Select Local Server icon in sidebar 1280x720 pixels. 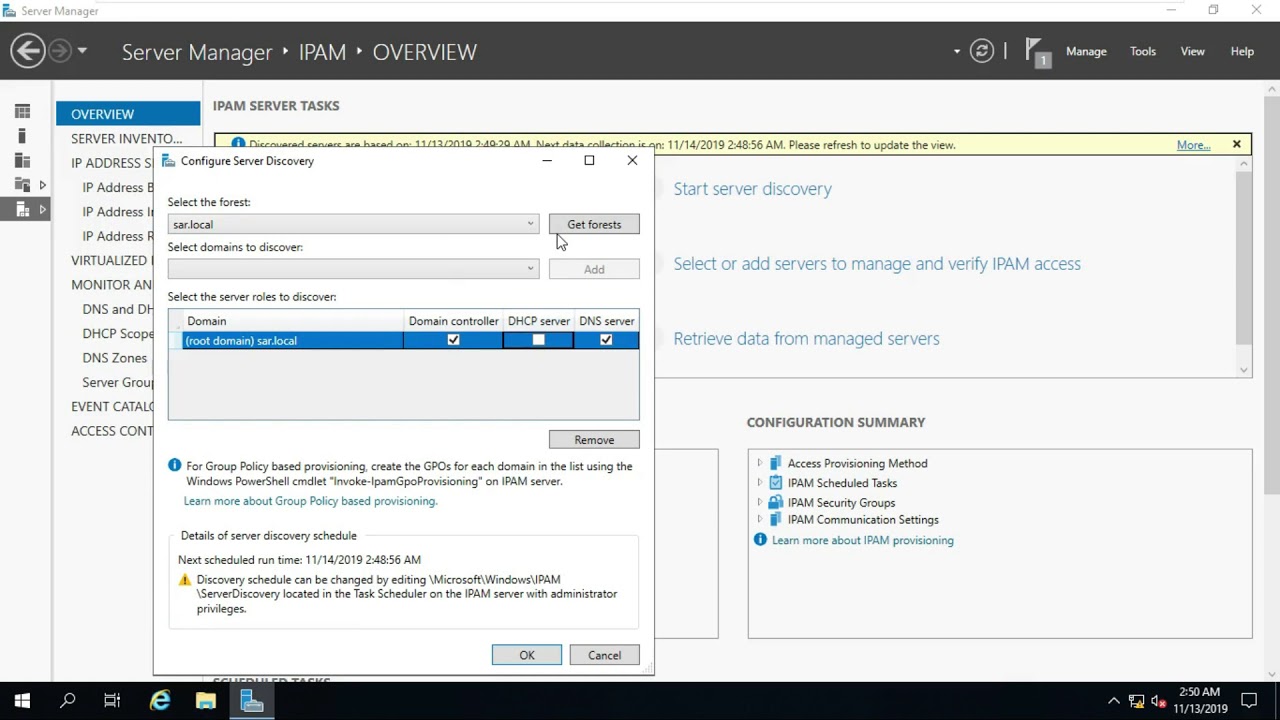(x=22, y=136)
